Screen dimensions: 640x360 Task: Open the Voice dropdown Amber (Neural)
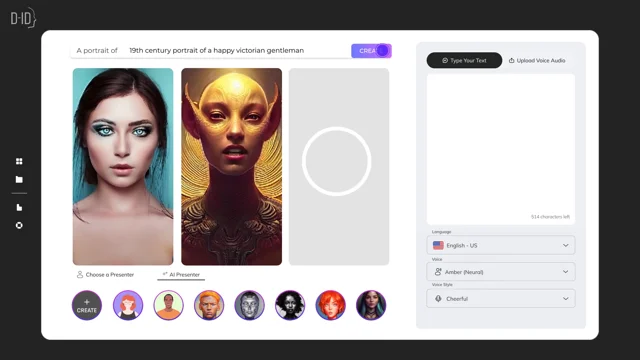[x=501, y=272]
